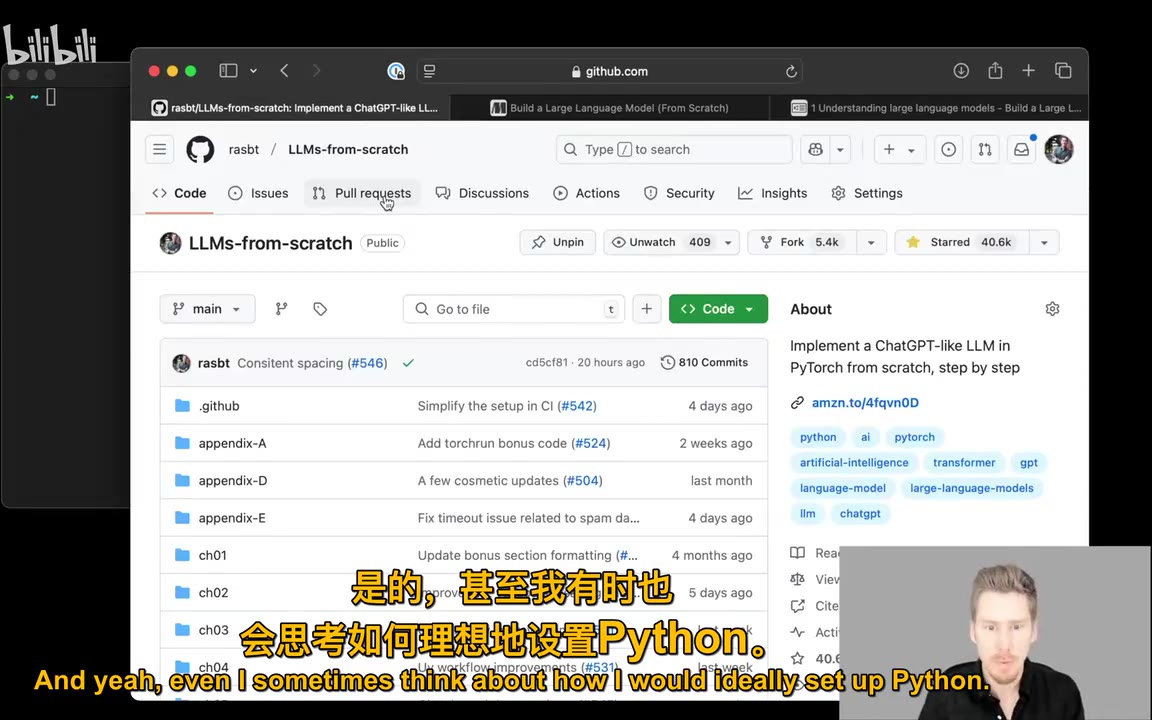Open the add file plus button
1152x720 pixels.
click(x=647, y=309)
